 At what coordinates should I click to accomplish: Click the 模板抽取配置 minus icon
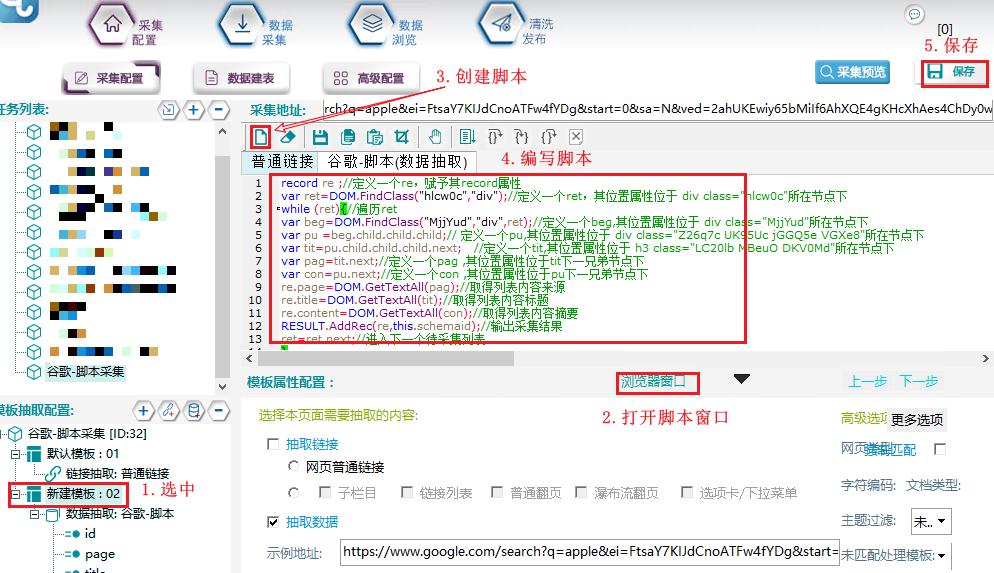click(x=219, y=411)
